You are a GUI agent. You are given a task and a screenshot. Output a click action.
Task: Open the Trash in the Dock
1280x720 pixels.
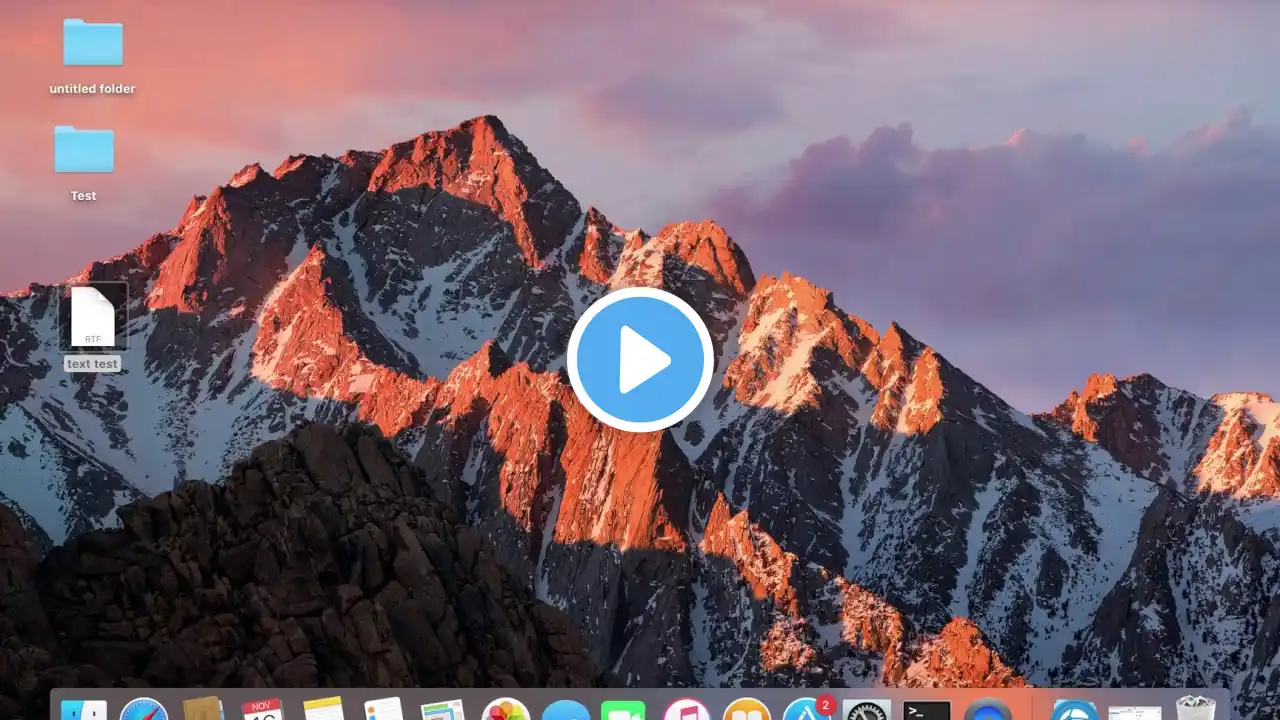point(1196,708)
